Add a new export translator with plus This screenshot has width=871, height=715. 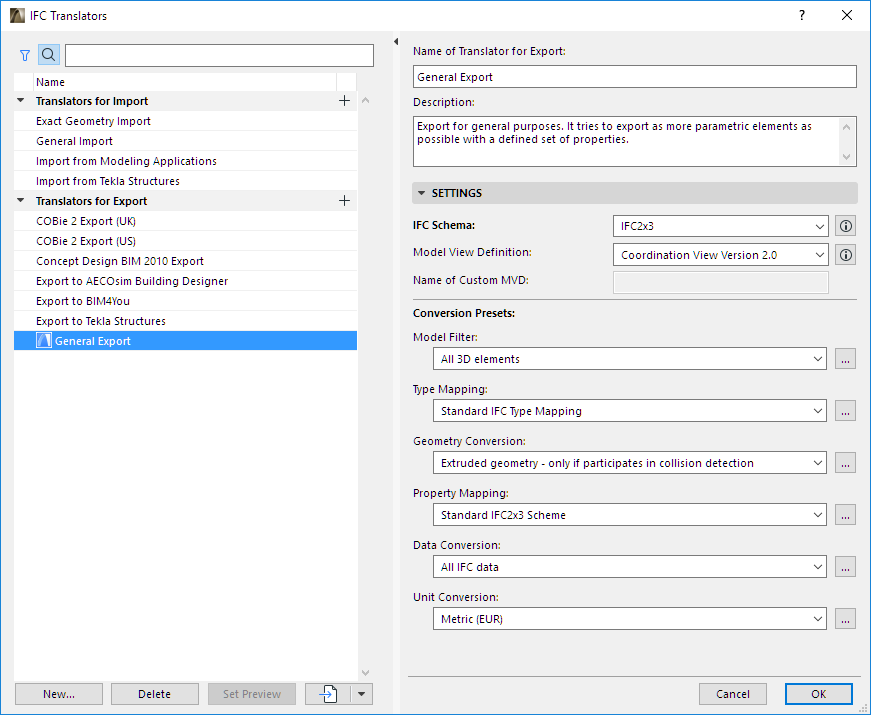(344, 201)
